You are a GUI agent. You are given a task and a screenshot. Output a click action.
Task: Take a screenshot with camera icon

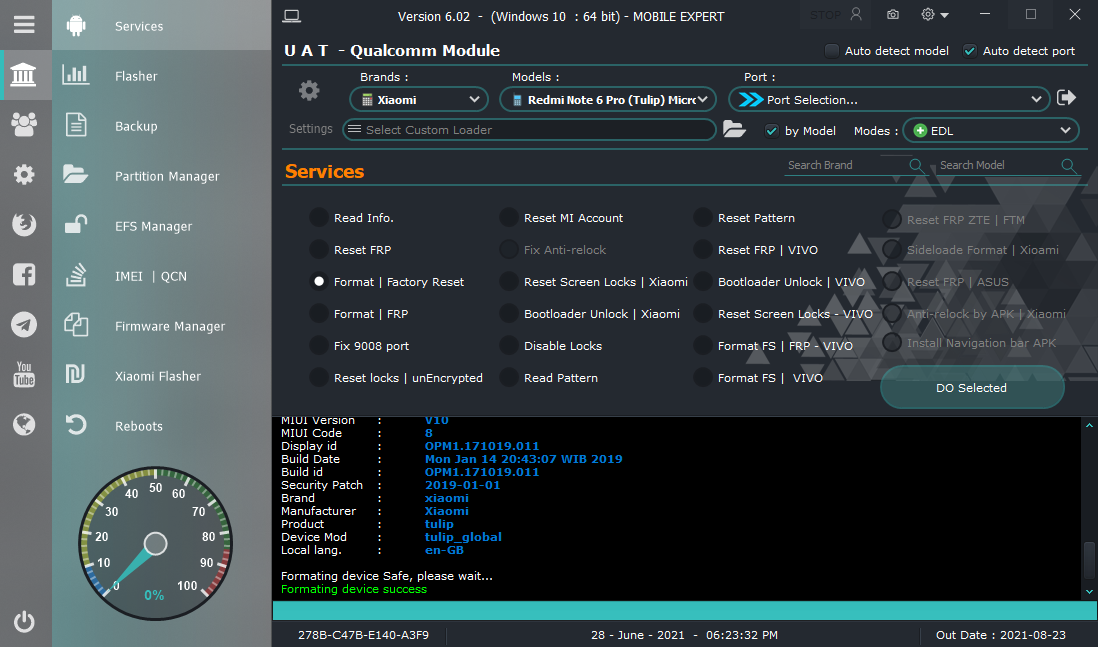click(x=893, y=15)
